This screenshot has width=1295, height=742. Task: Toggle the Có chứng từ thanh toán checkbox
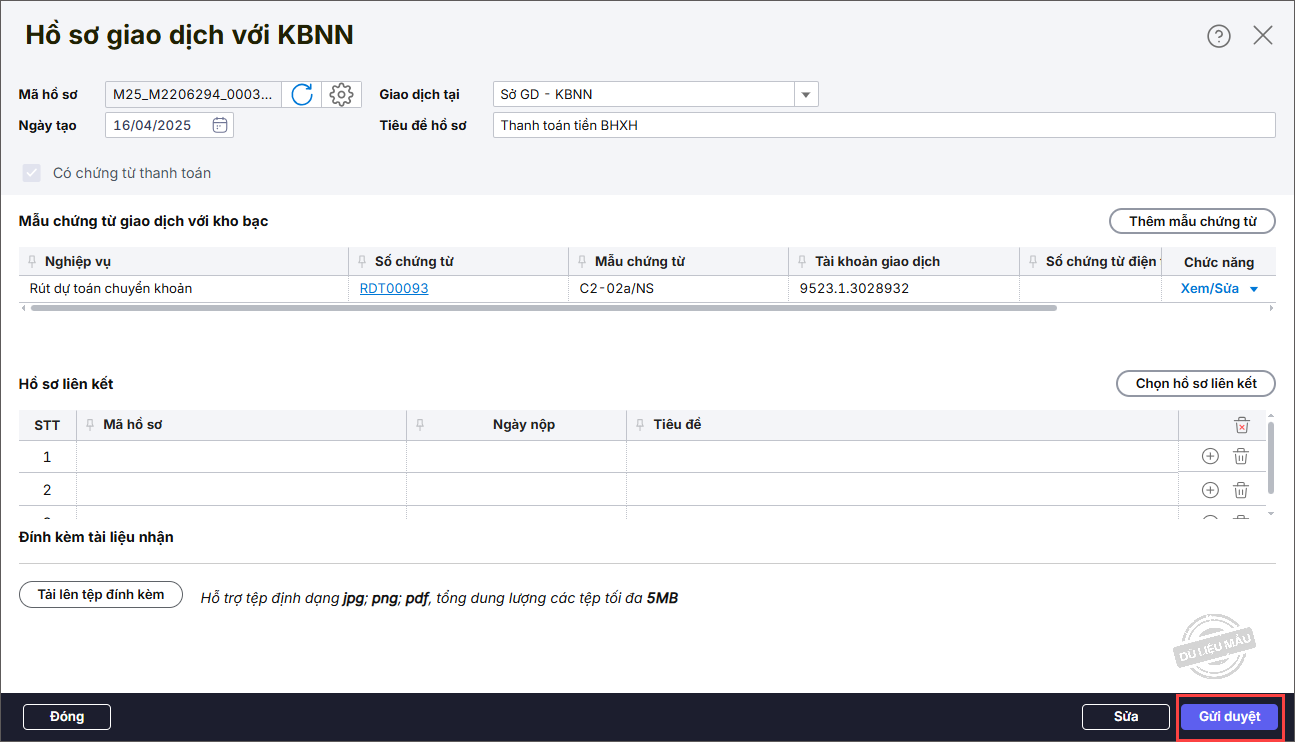point(31,173)
